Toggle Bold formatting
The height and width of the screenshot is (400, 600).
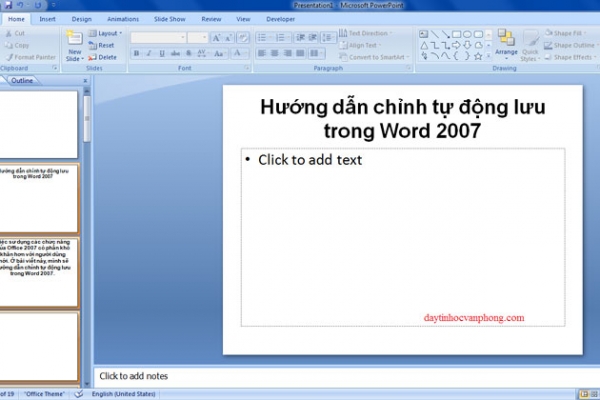pos(136,53)
